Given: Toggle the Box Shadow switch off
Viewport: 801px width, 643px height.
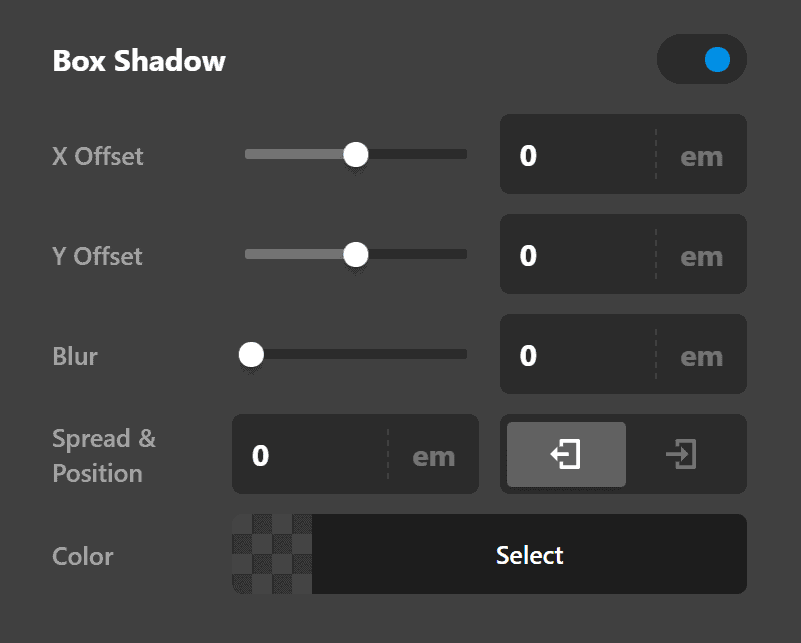Looking at the screenshot, I should (702, 59).
